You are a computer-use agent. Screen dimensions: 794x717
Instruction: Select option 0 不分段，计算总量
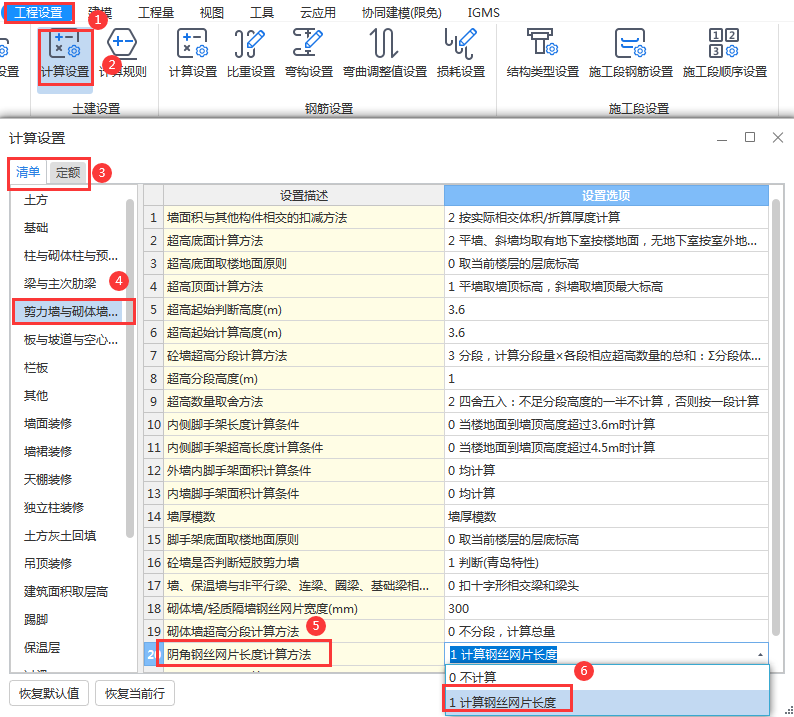tap(606, 631)
